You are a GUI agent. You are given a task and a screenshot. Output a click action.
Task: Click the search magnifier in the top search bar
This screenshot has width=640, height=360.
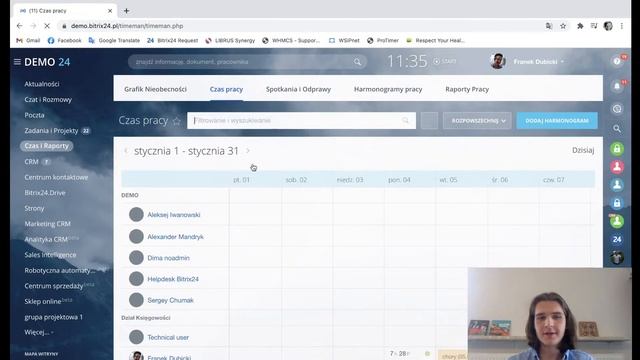coord(357,62)
